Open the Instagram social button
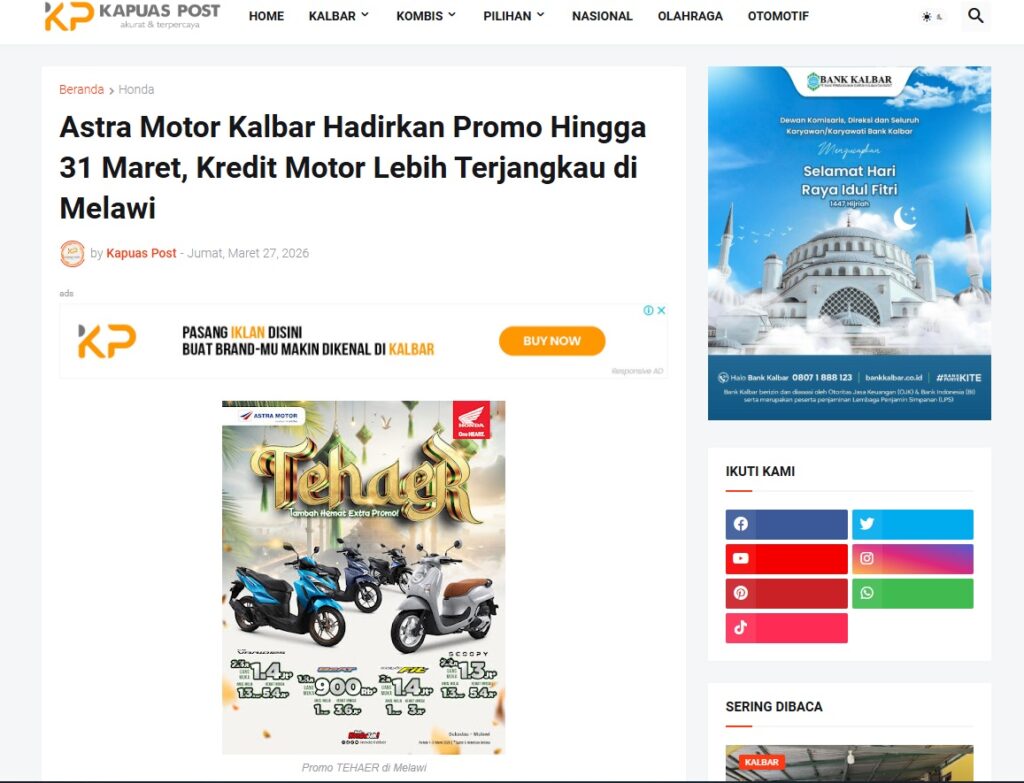 pyautogui.click(x=912, y=559)
